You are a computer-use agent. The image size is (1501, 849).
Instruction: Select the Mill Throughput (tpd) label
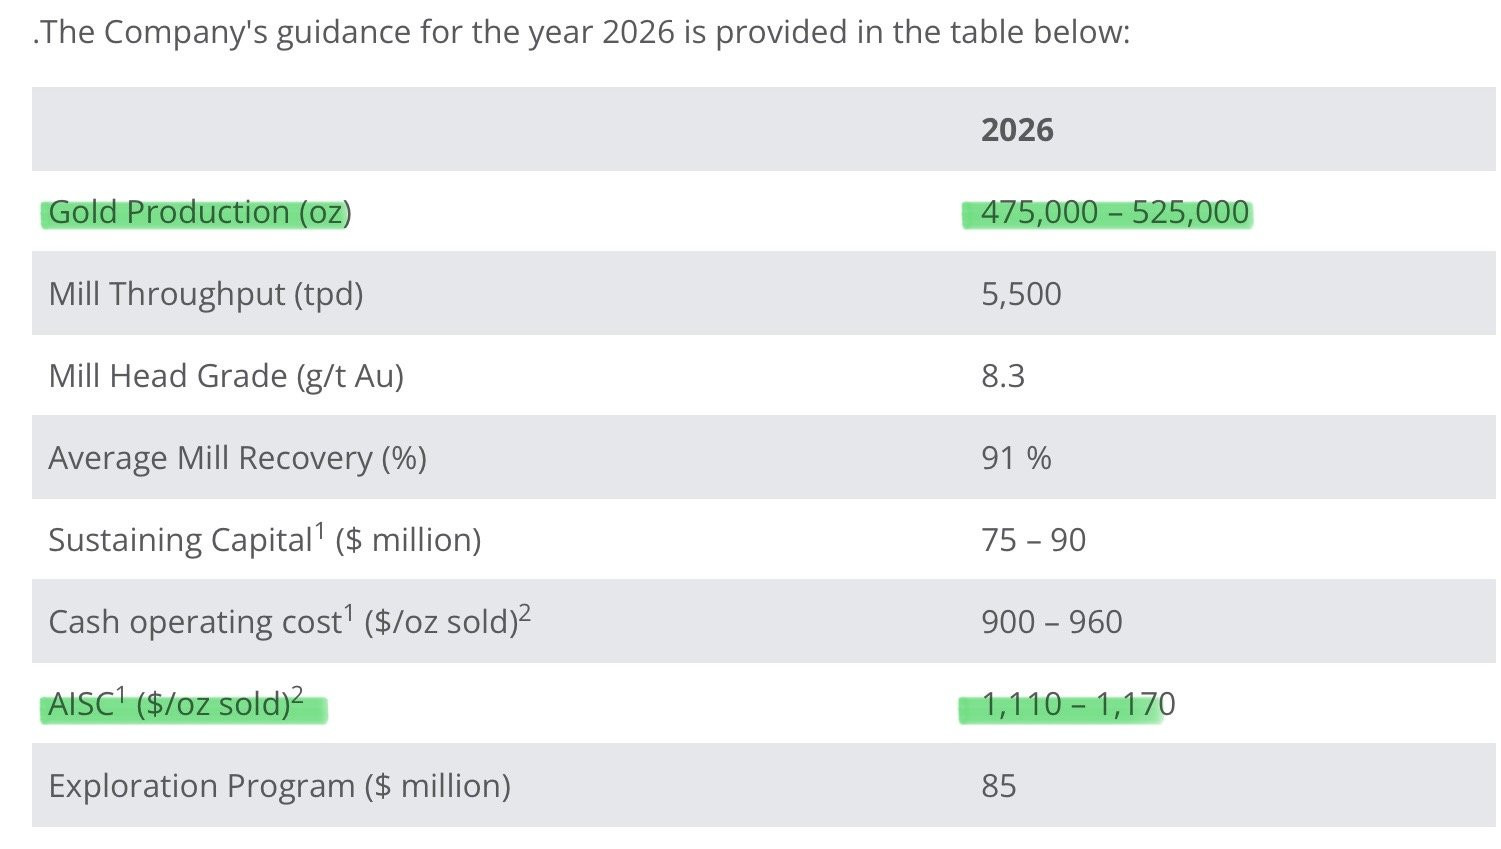(x=205, y=294)
